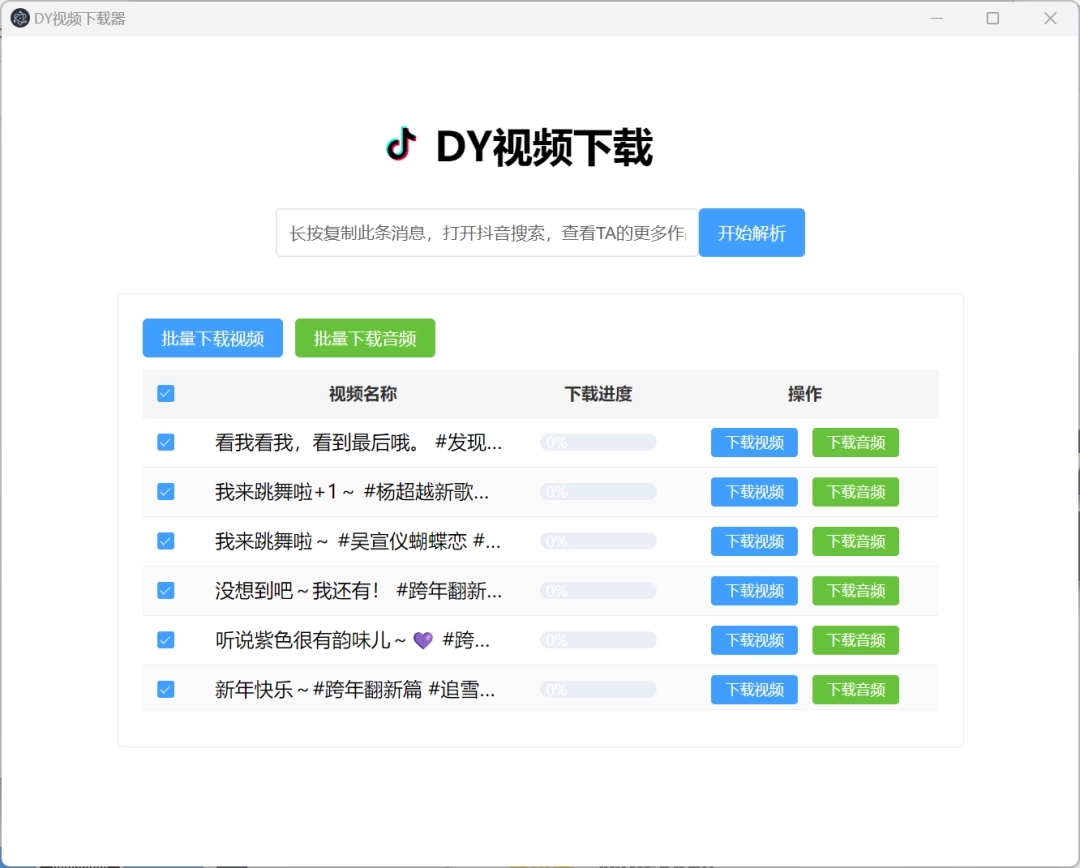Click video title 我来跳舞啦+1～ #杨超越新歌…

point(352,492)
